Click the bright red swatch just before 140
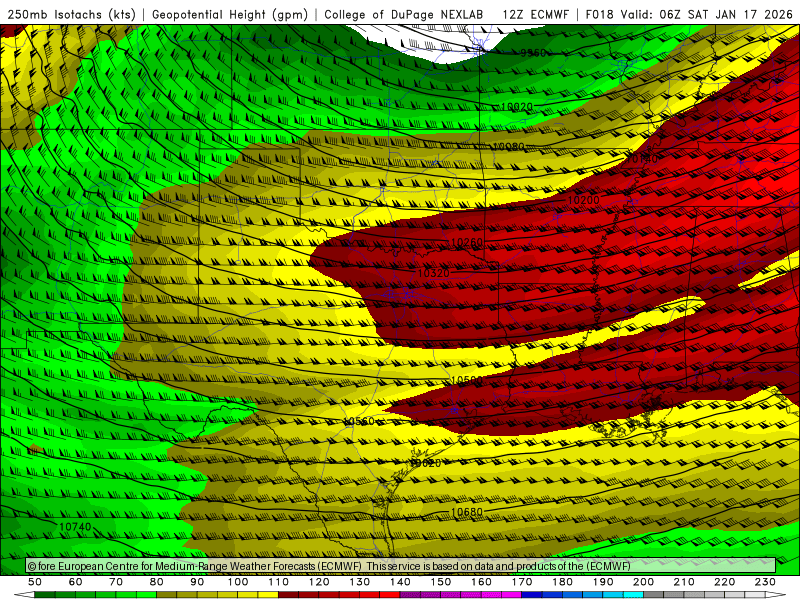 pos(390,595)
